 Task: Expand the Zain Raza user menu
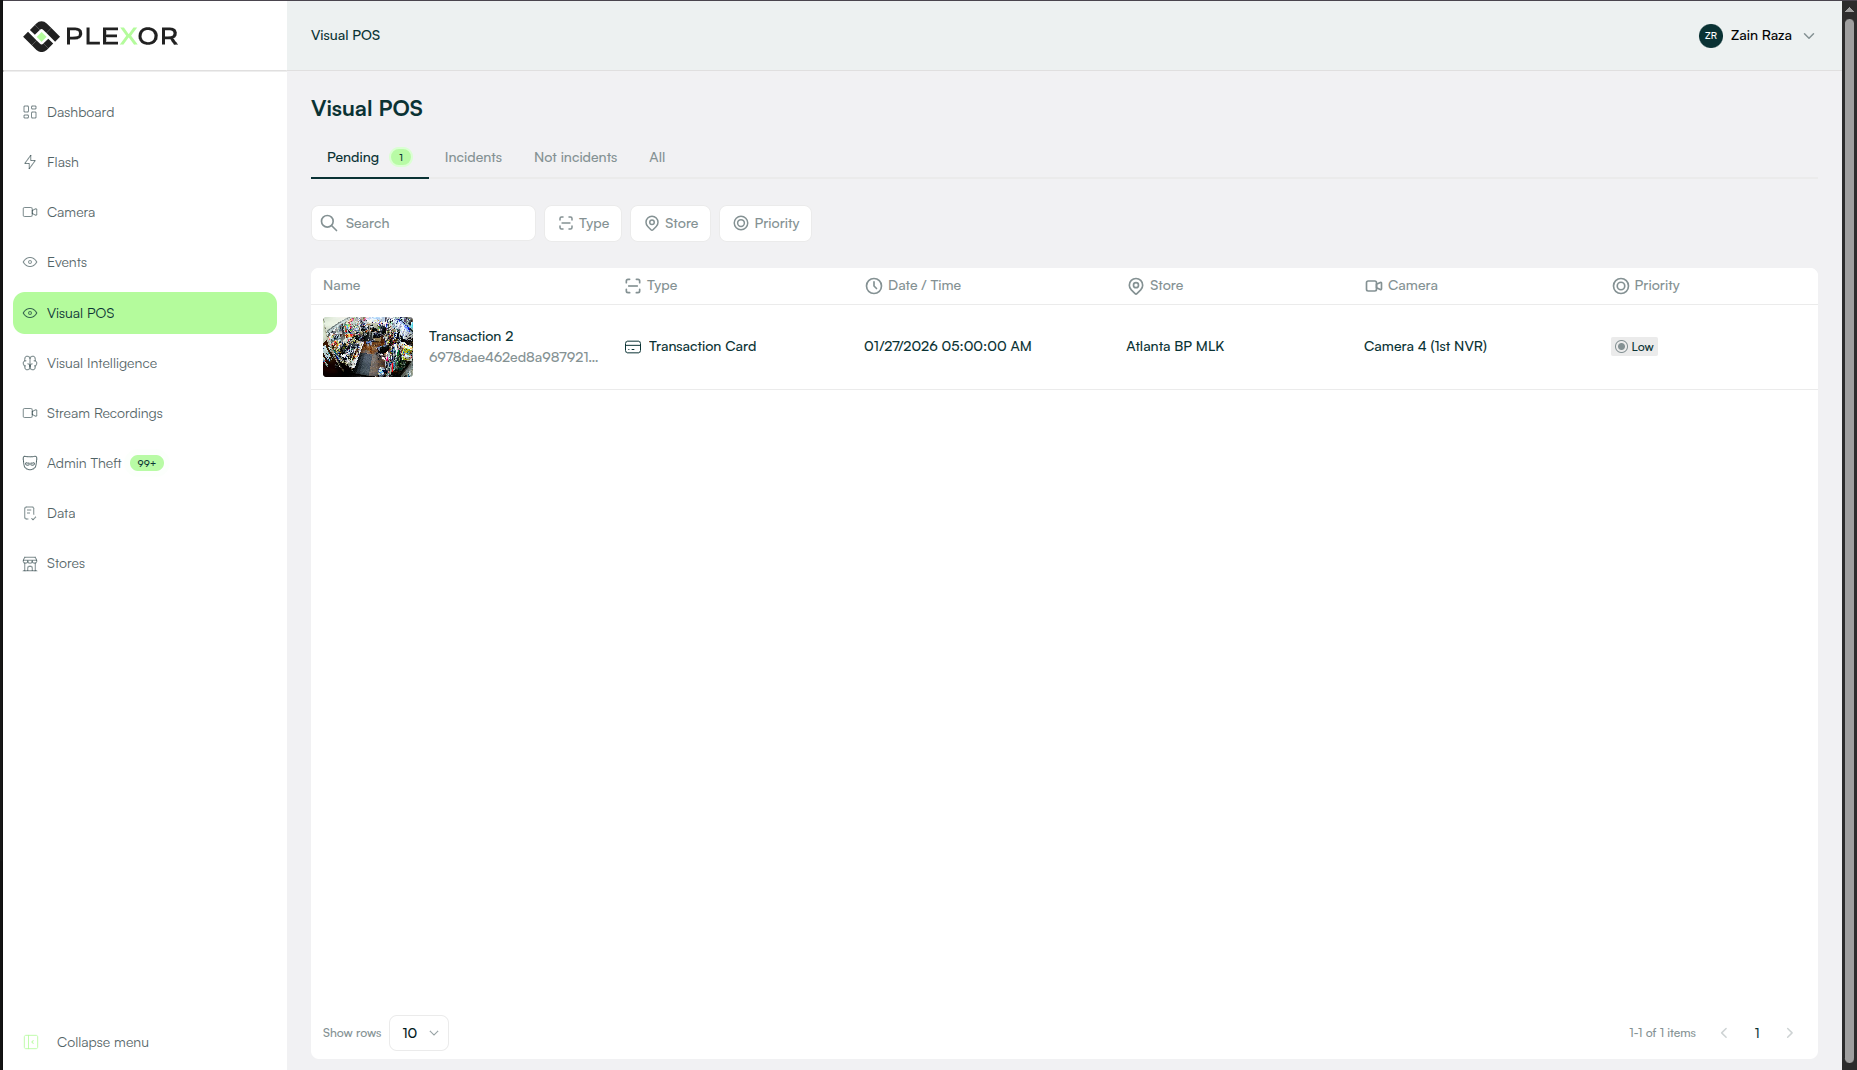pos(1757,35)
